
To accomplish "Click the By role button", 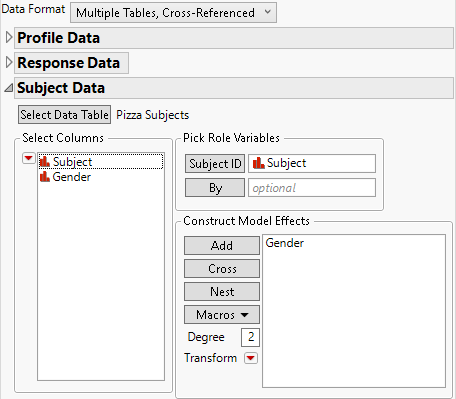I will [215, 188].
